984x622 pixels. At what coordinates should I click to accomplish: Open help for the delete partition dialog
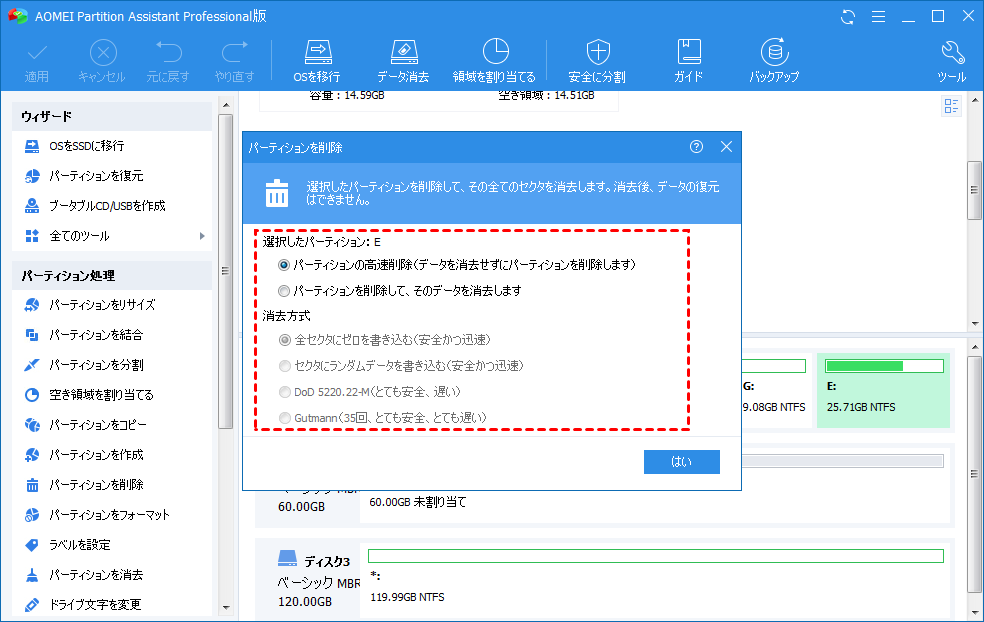[696, 147]
